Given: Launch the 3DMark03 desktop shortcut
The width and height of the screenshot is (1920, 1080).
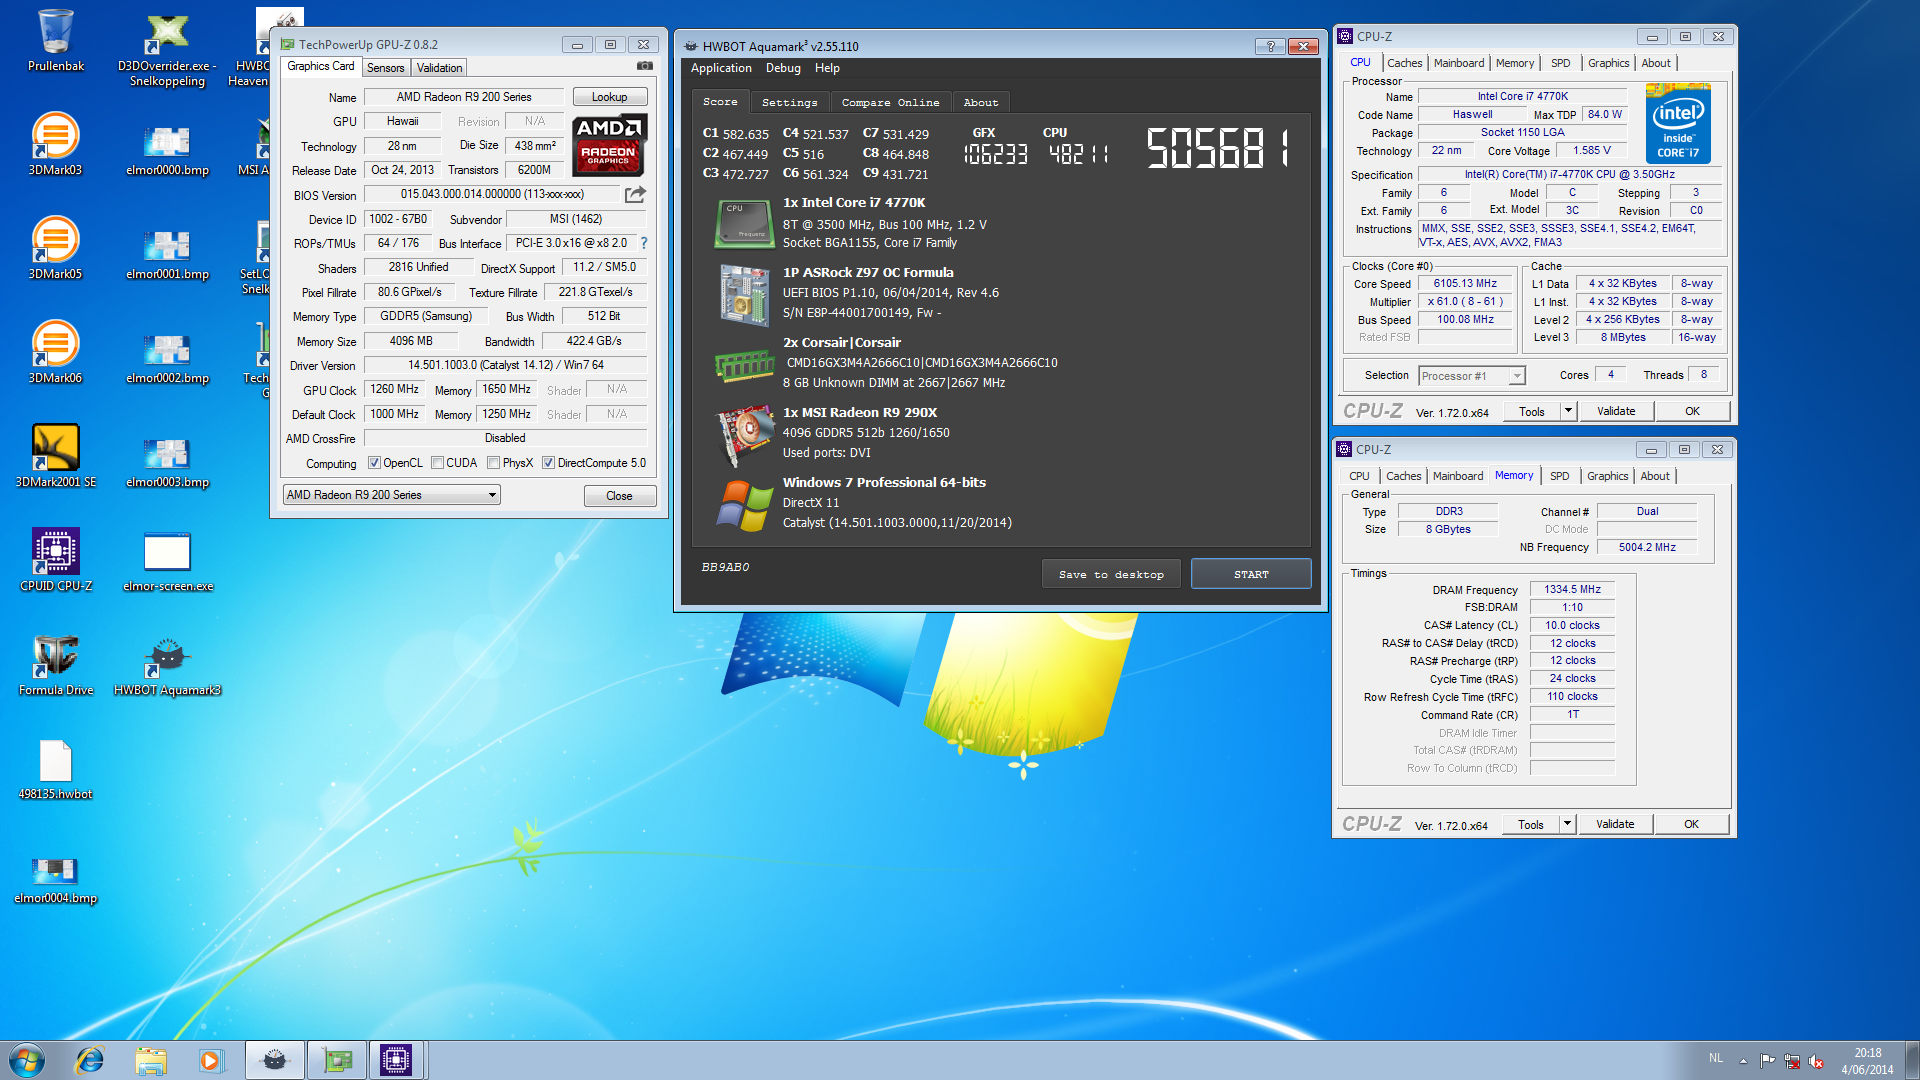Looking at the screenshot, I should (x=56, y=145).
